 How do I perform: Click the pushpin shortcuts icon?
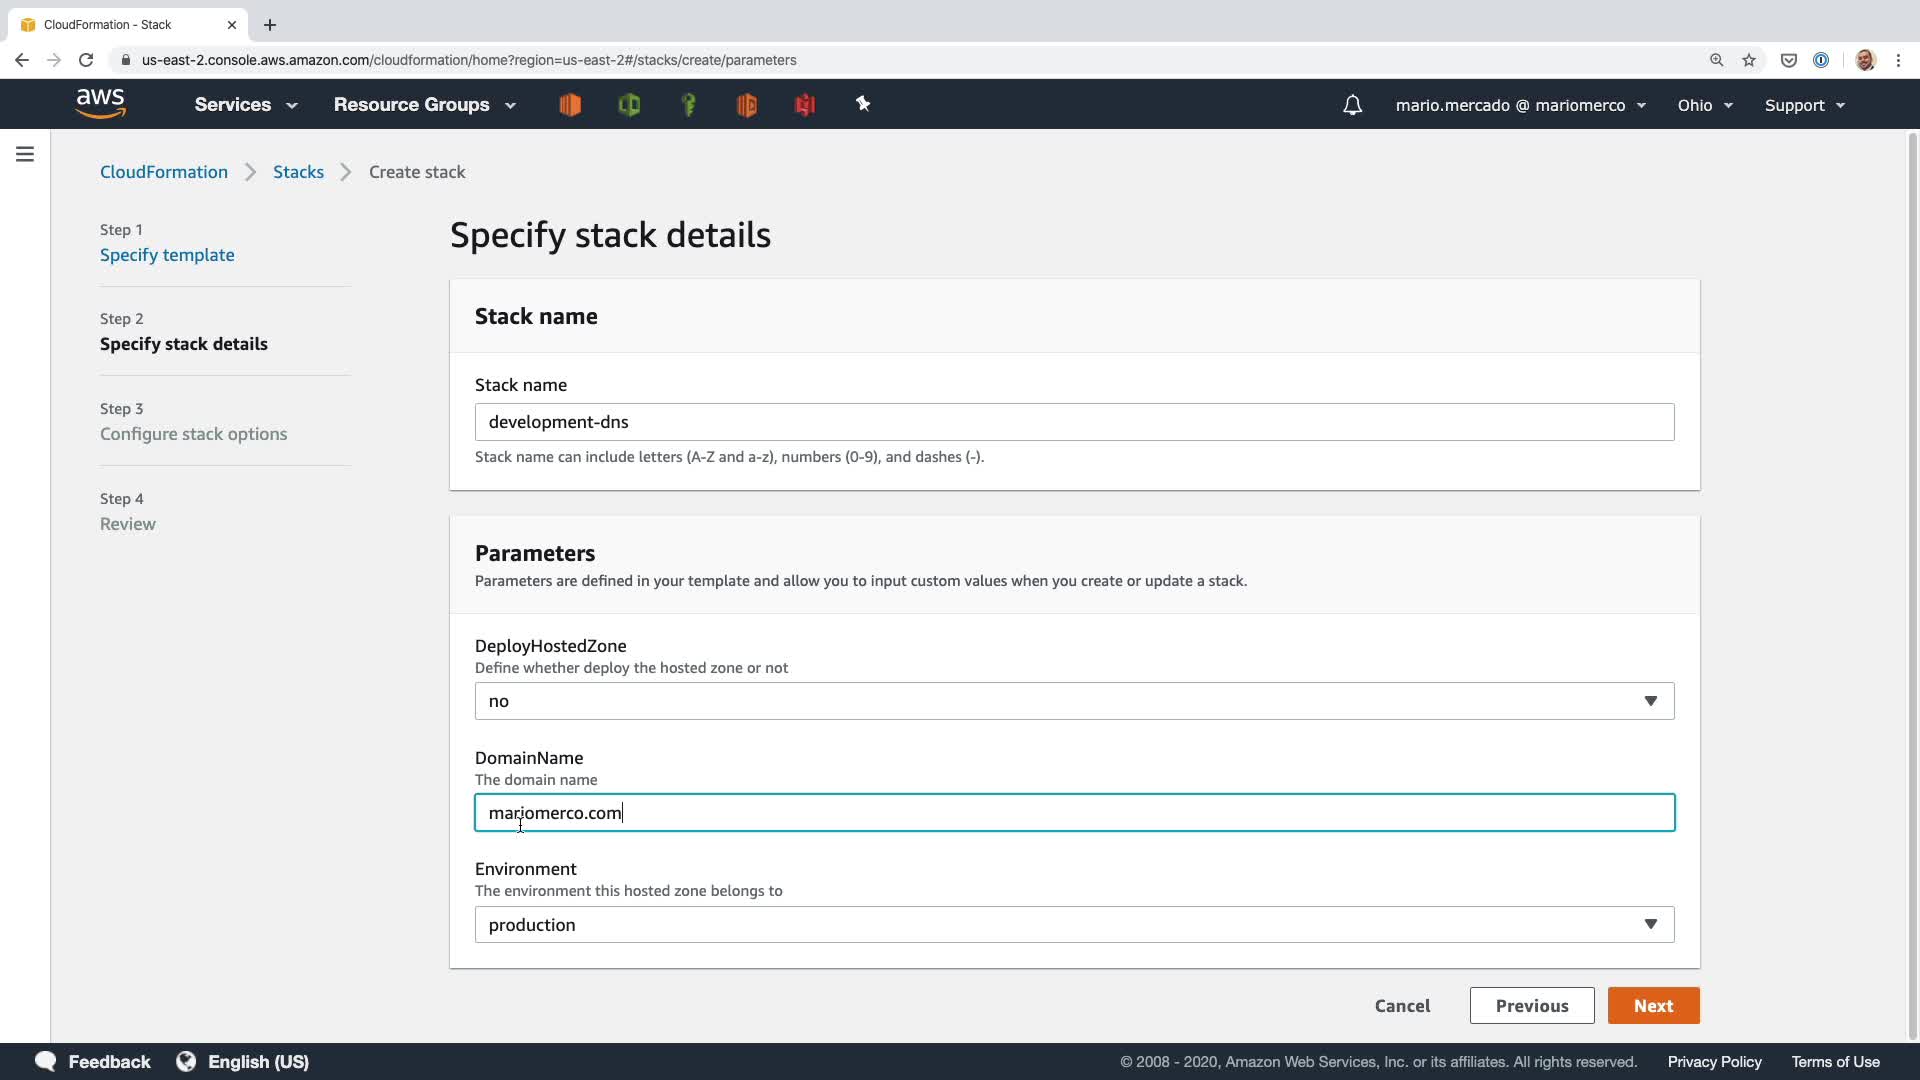click(863, 104)
